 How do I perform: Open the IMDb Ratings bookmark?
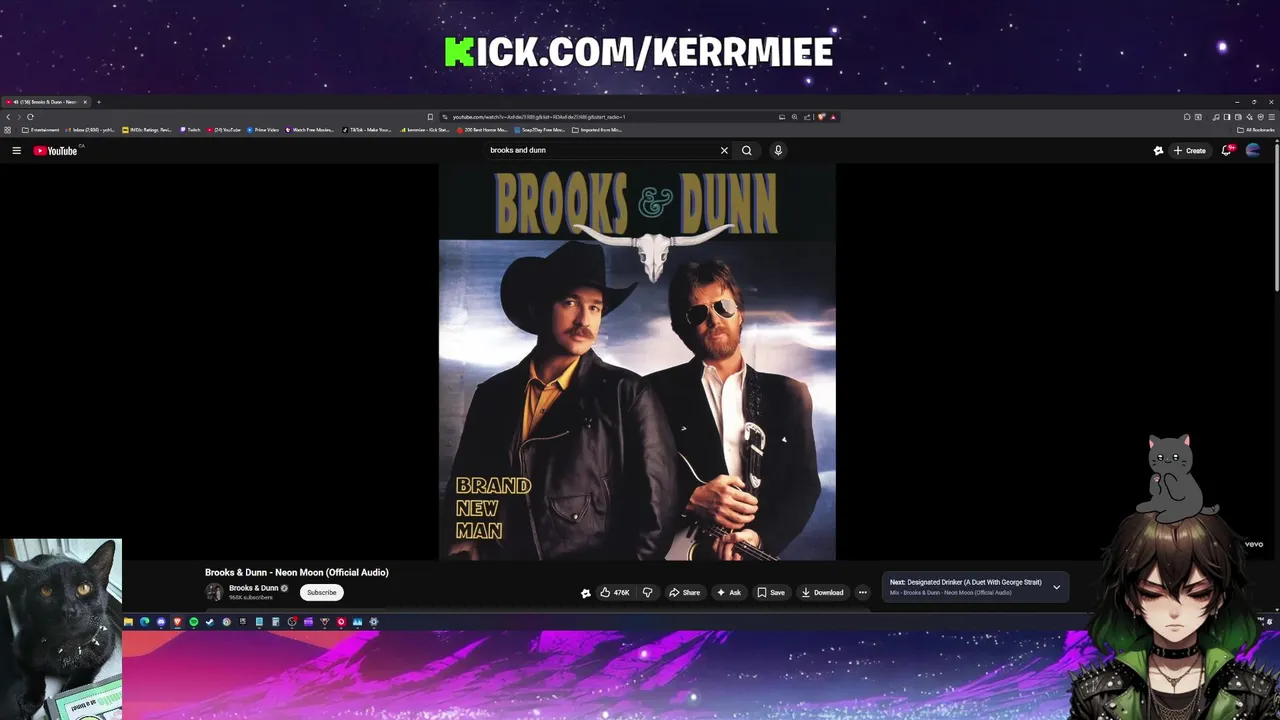(x=147, y=130)
